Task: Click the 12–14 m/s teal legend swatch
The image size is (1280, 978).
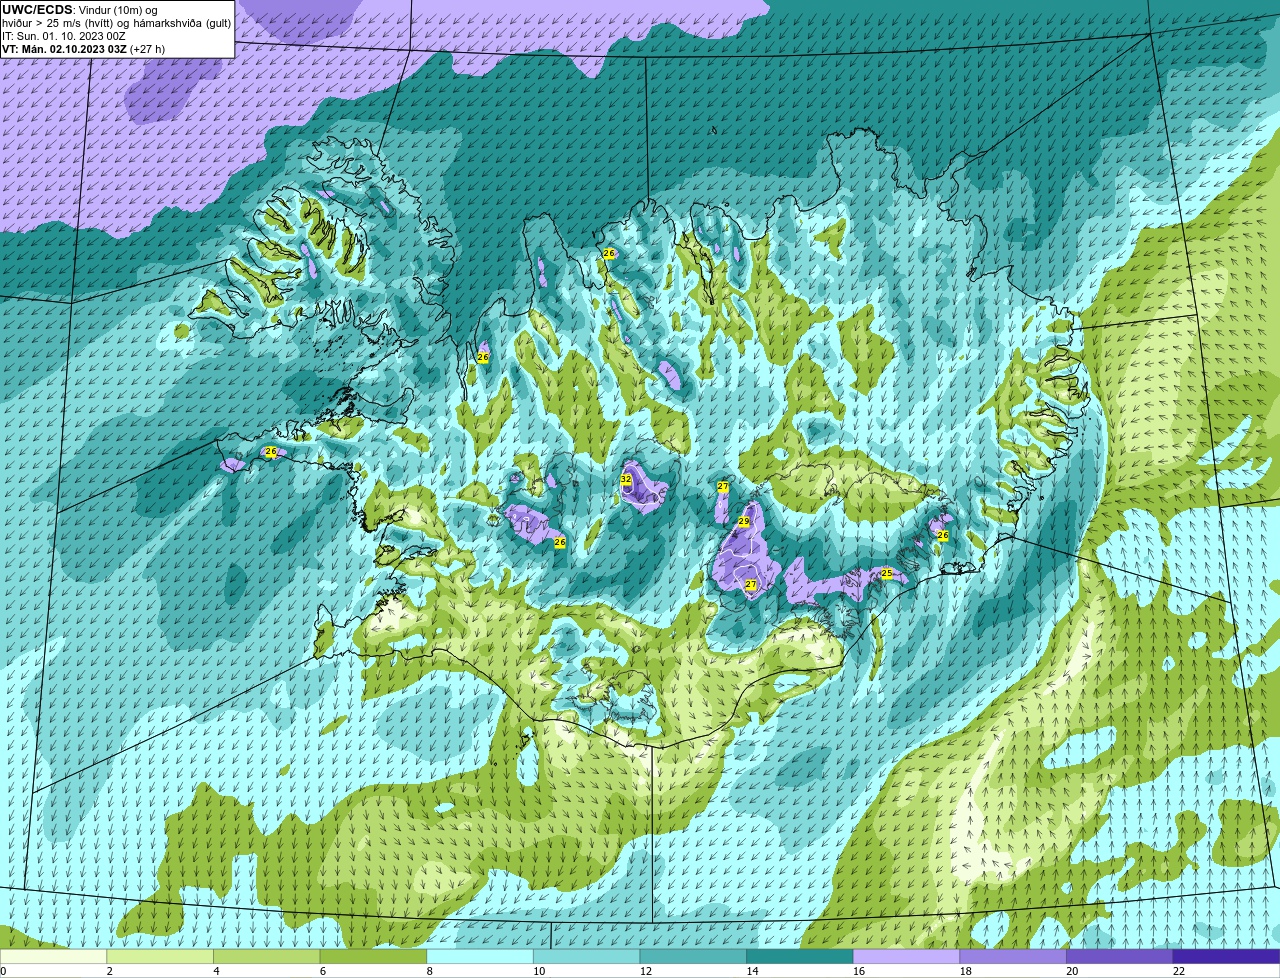Action: pos(694,957)
